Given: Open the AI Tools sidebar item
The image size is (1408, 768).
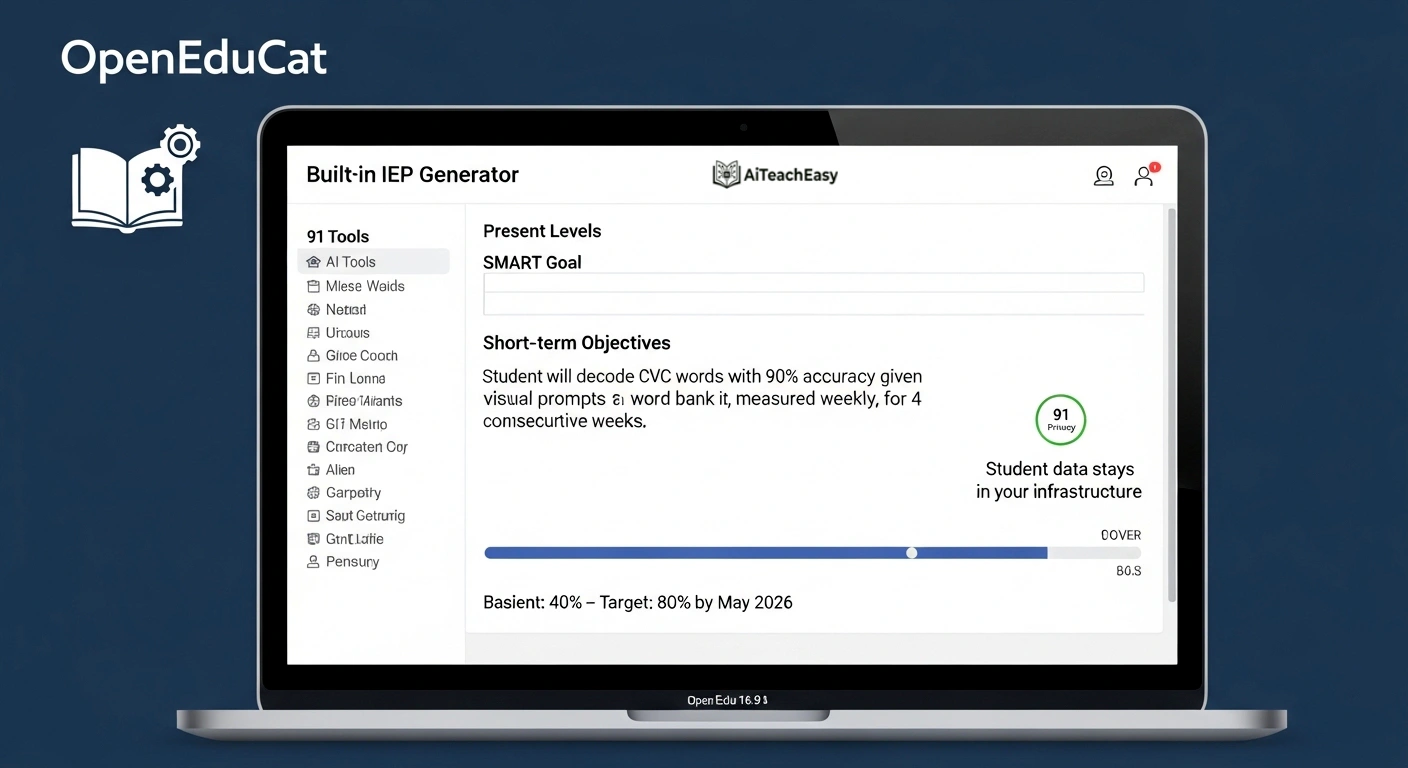Looking at the screenshot, I should click(x=374, y=262).
